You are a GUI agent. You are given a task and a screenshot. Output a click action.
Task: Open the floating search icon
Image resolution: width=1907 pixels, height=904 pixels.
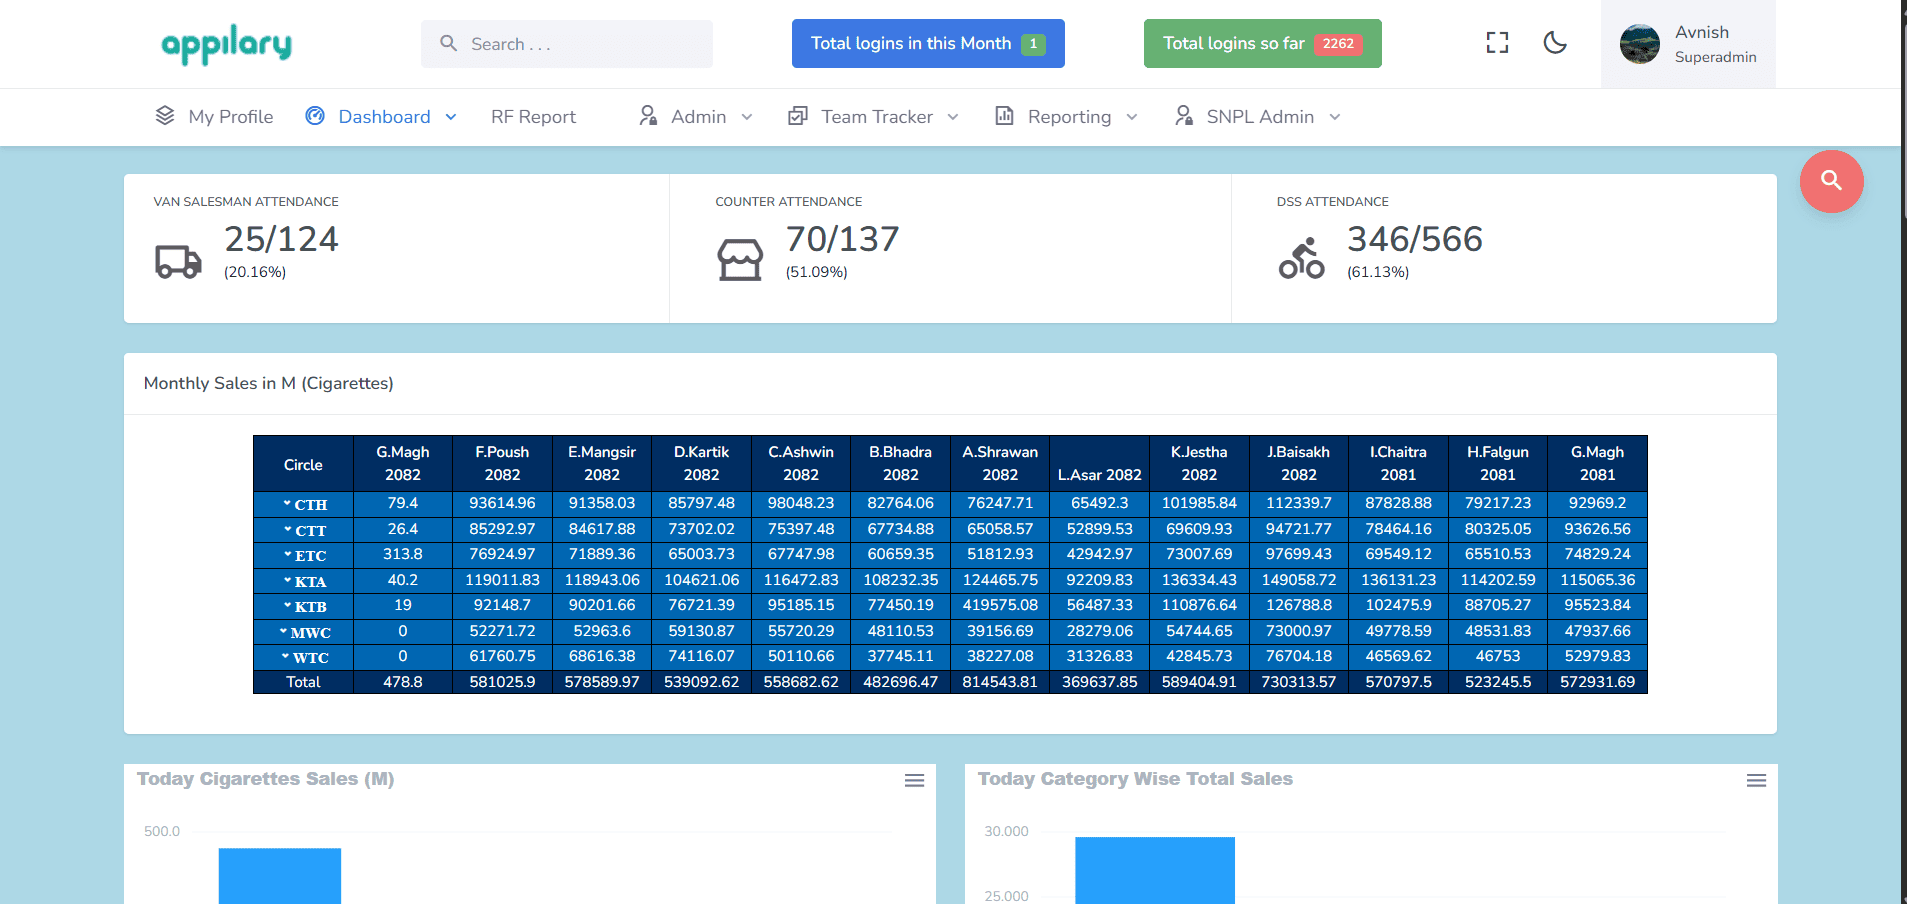[1831, 182]
